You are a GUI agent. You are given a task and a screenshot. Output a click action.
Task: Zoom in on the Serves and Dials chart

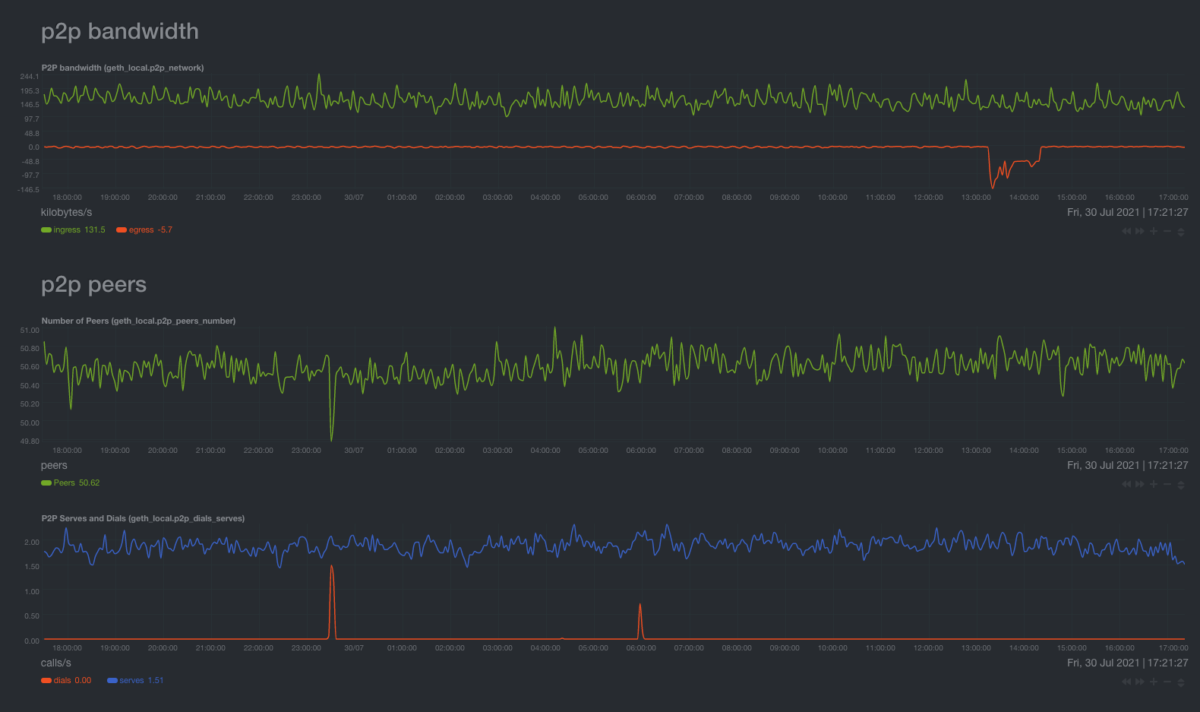(x=1153, y=680)
